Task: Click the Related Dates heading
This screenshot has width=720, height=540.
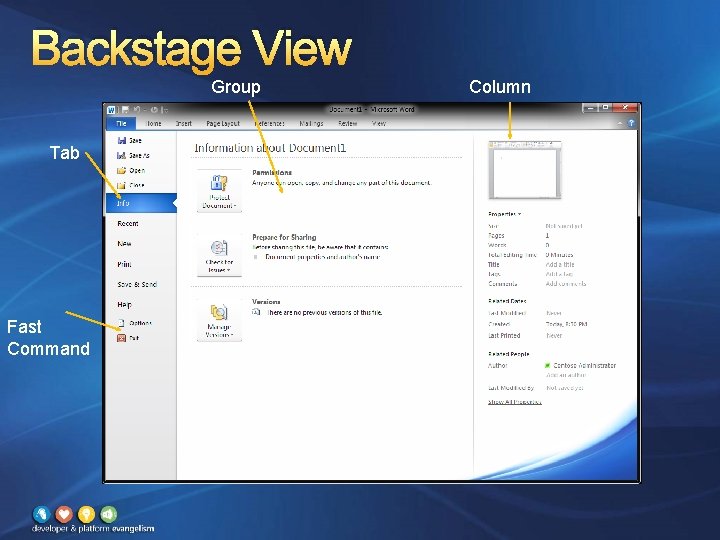Action: pyautogui.click(x=507, y=301)
